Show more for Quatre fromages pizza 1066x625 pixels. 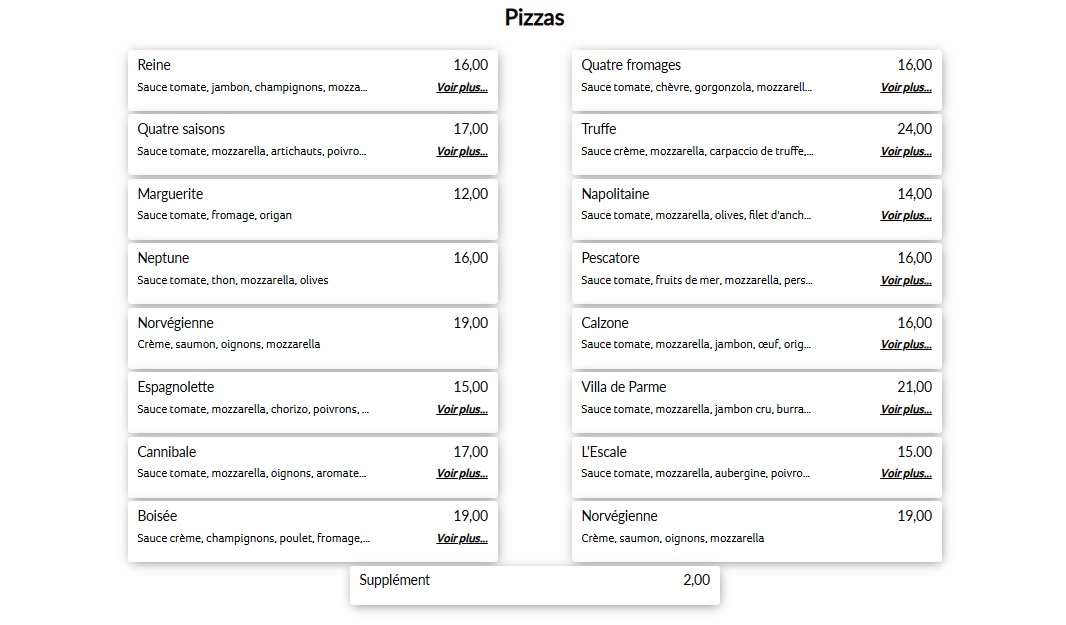tap(906, 87)
